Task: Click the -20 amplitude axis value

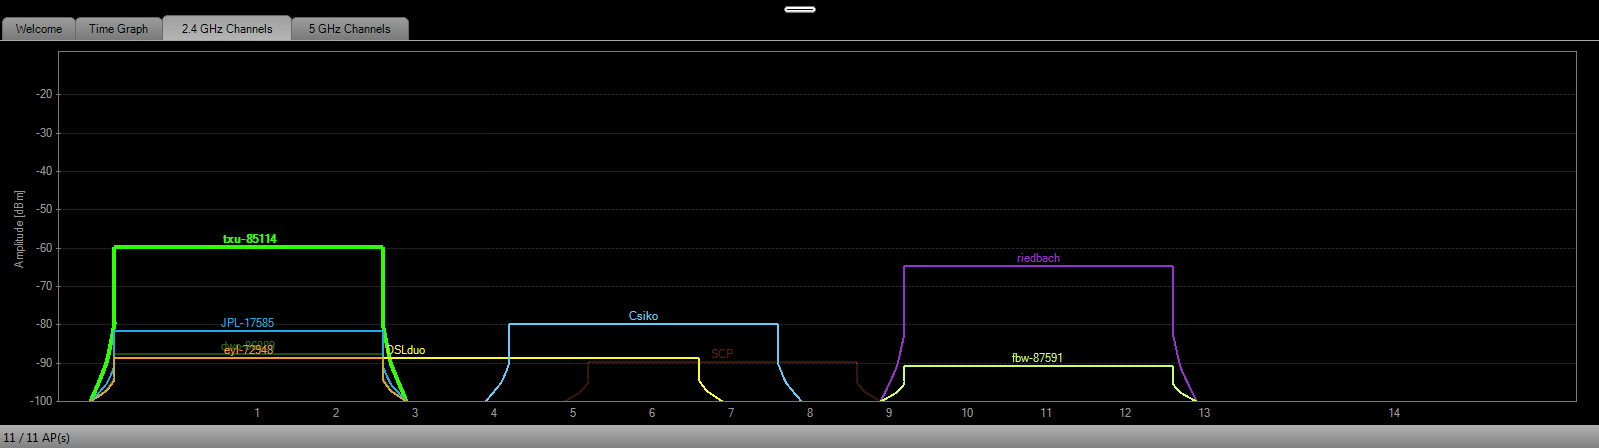Action: click(x=42, y=94)
